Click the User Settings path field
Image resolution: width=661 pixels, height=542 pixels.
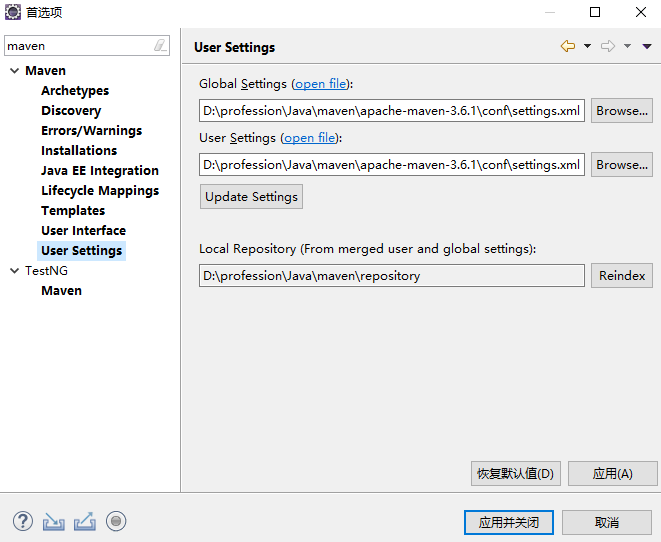pyautogui.click(x=392, y=165)
